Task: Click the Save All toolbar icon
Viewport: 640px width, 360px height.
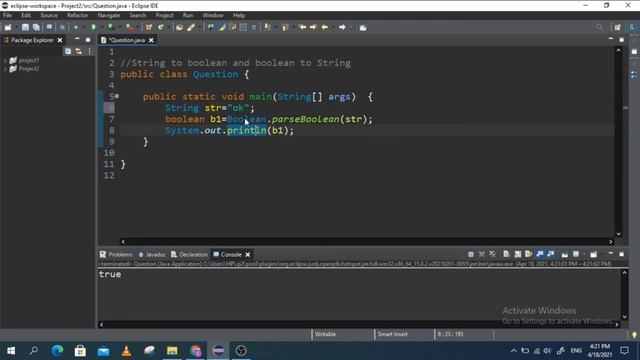Action: [36, 27]
